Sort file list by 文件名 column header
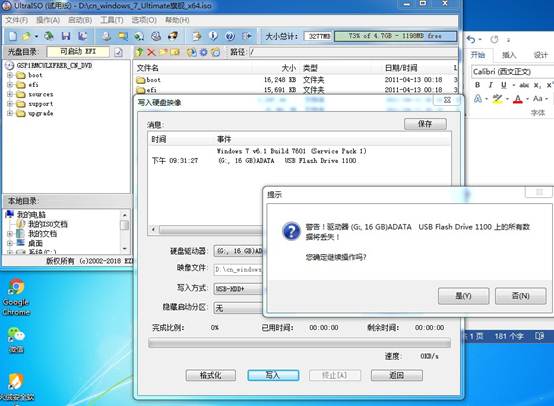Viewport: 554px width, 406px height. 148,68
